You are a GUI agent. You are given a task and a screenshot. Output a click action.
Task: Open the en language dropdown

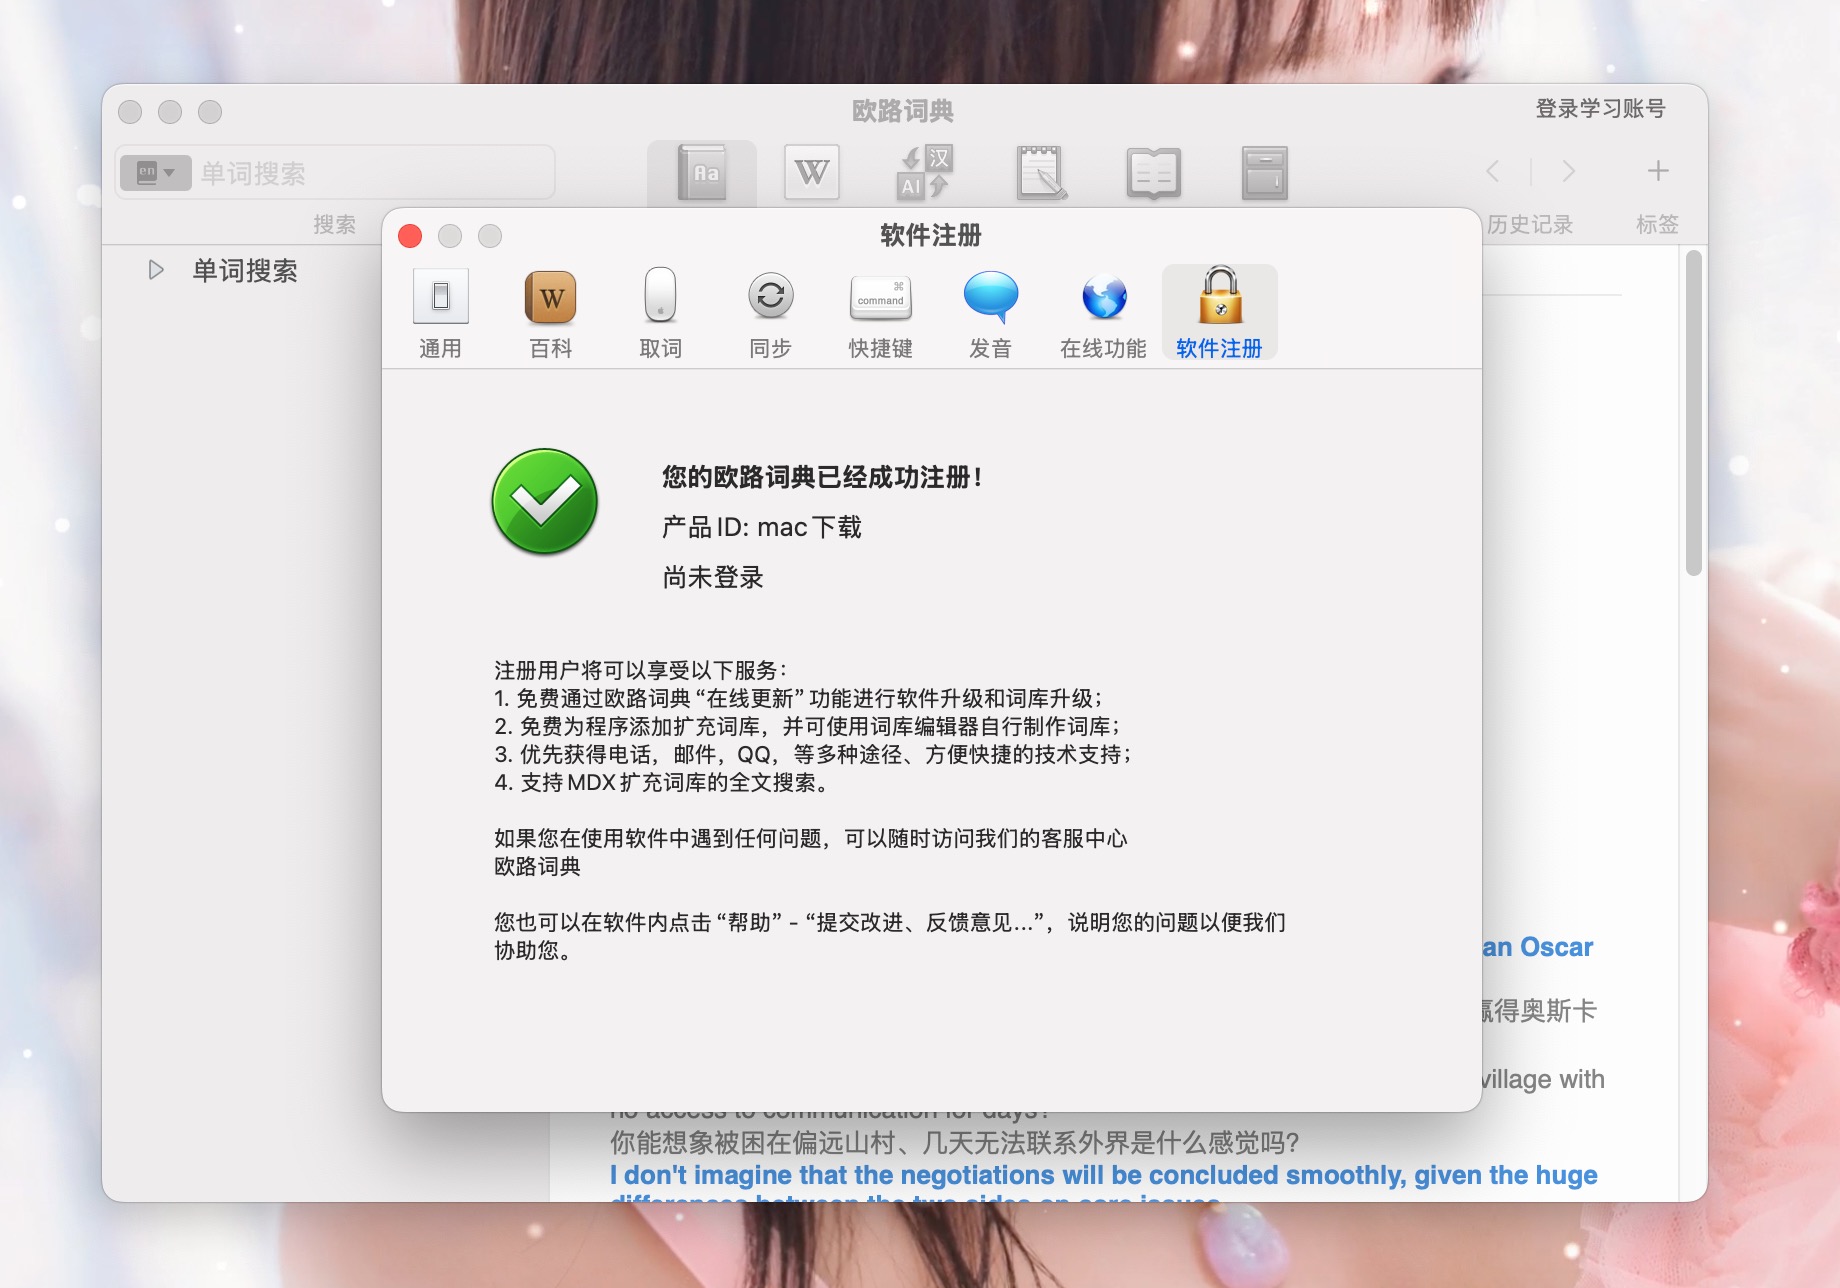(x=156, y=172)
